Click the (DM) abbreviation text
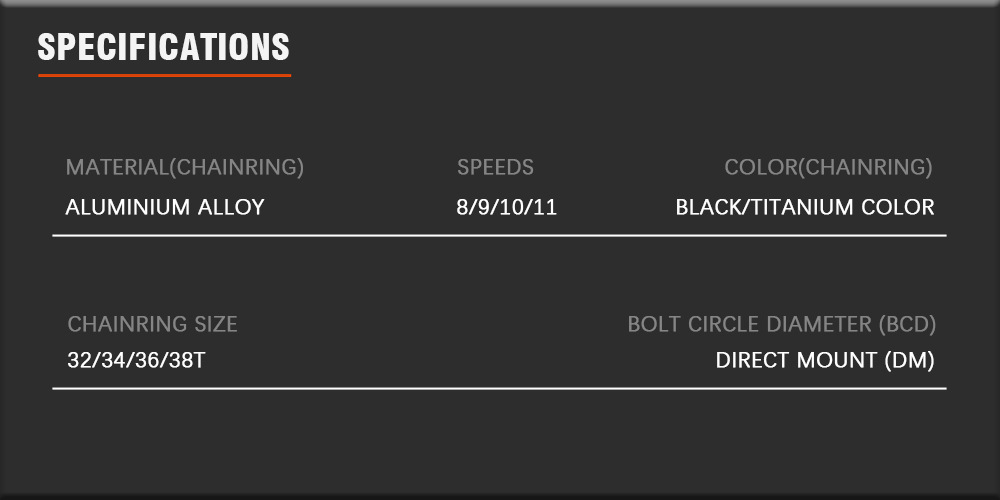This screenshot has width=1000, height=500. [910, 360]
